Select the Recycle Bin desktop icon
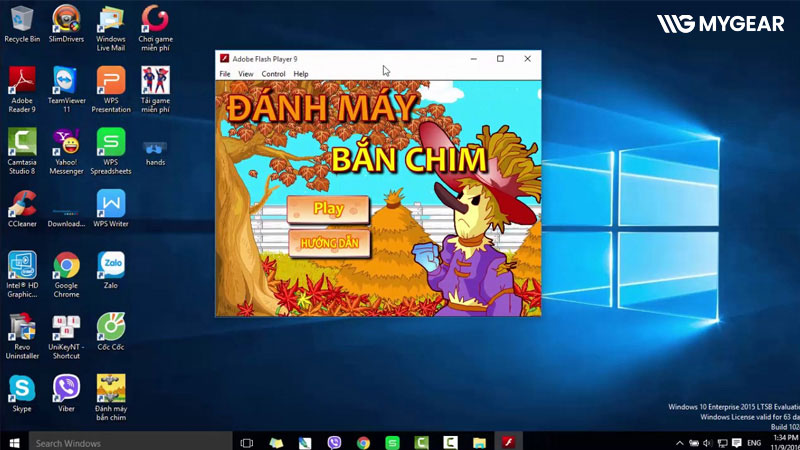Viewport: 800px width, 450px height. 22,18
